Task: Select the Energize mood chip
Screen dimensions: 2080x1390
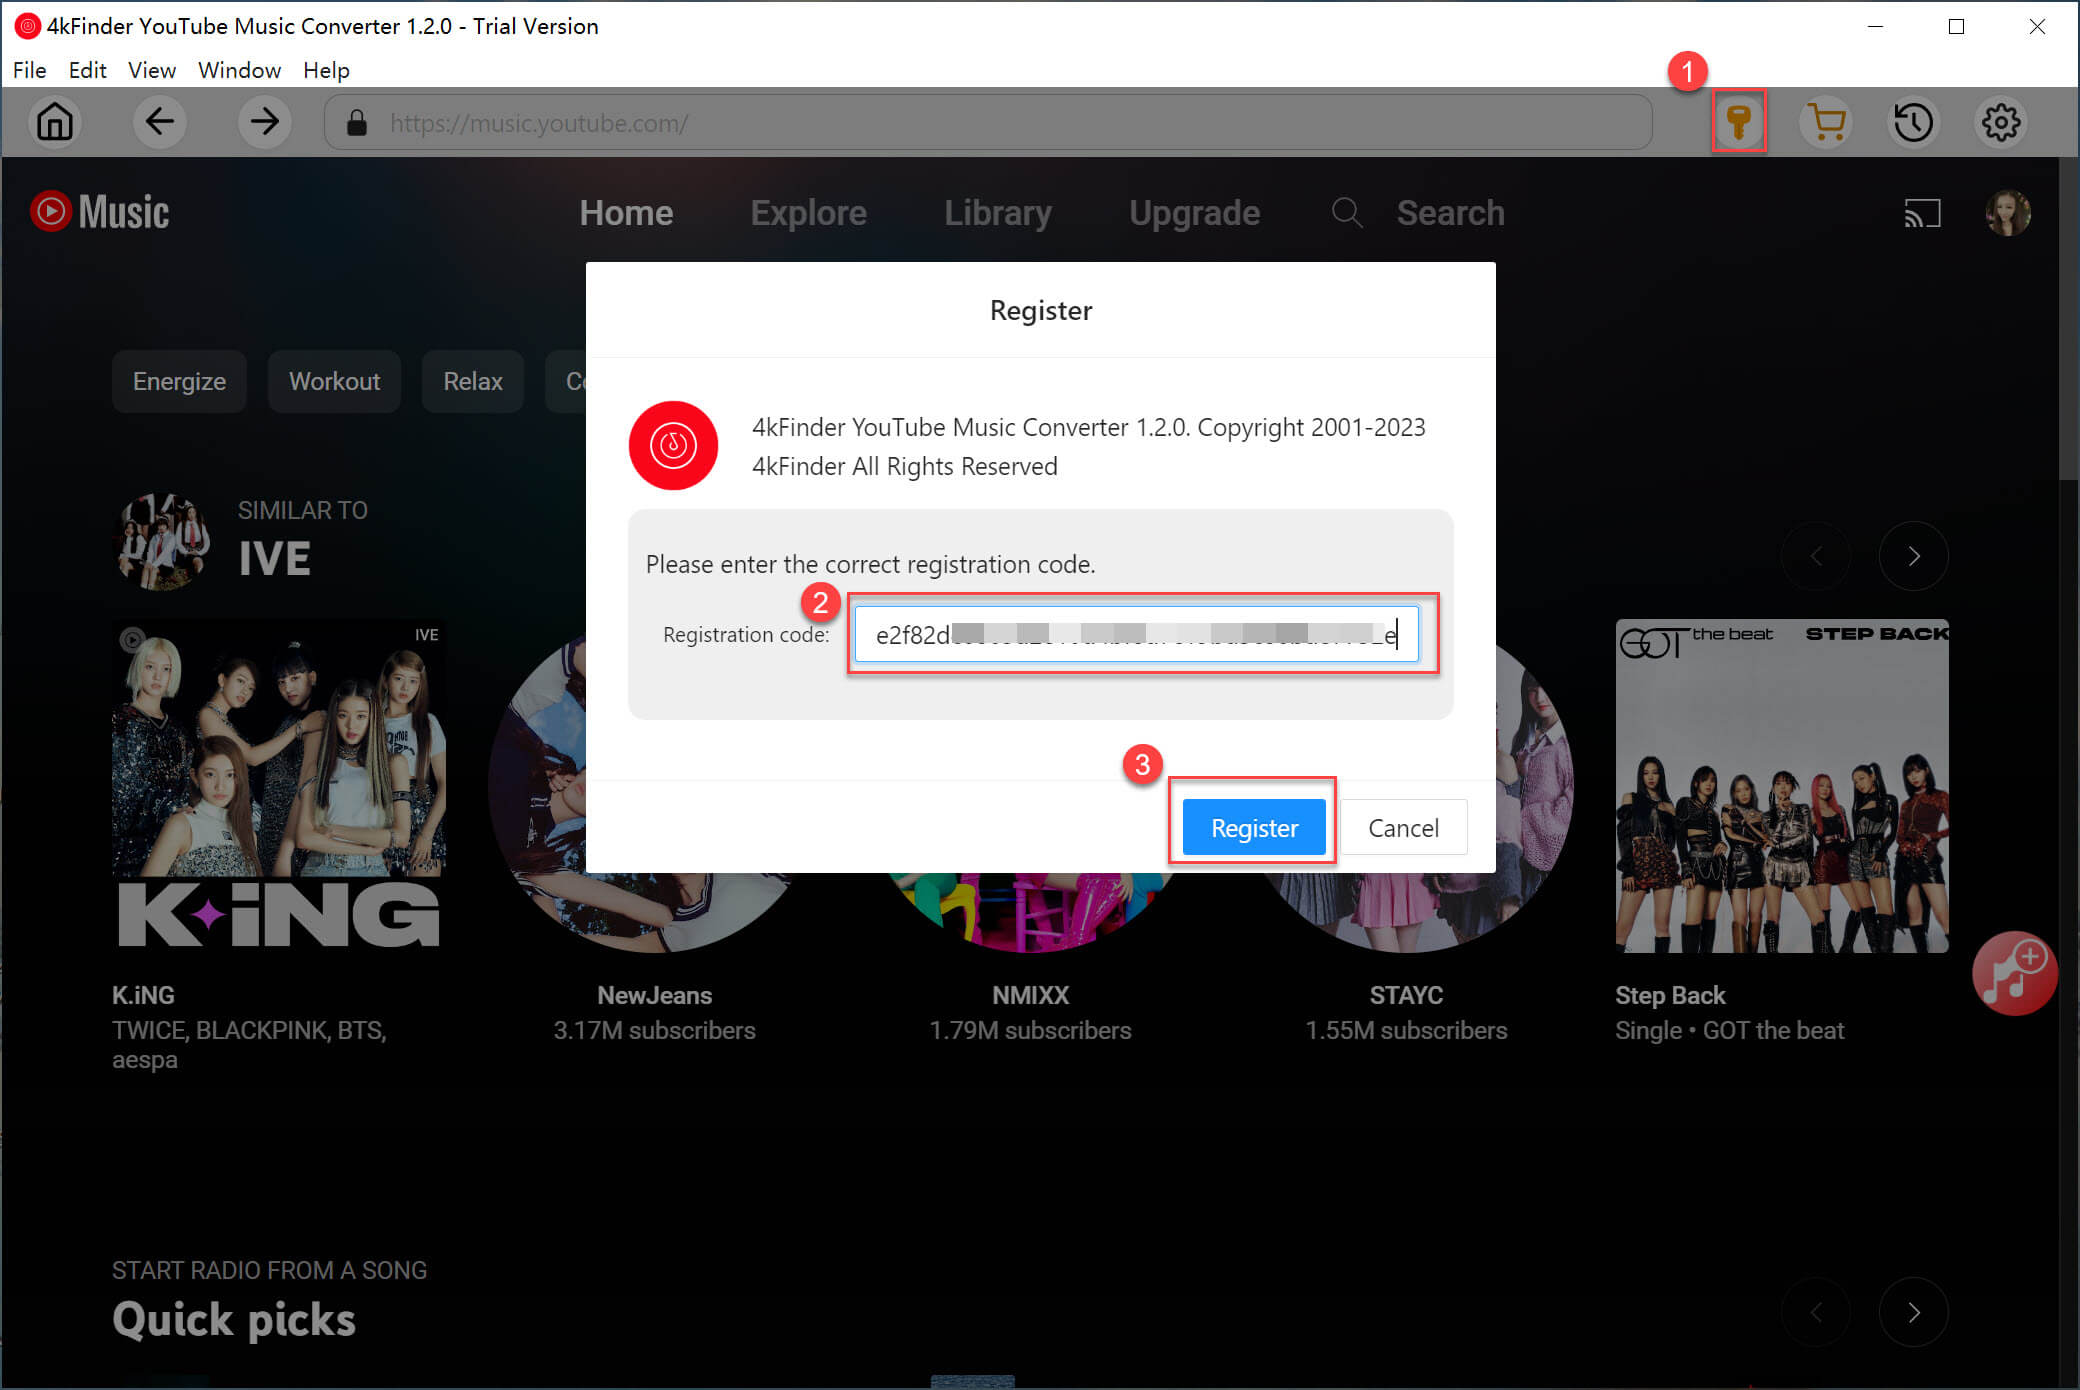Action: click(179, 381)
